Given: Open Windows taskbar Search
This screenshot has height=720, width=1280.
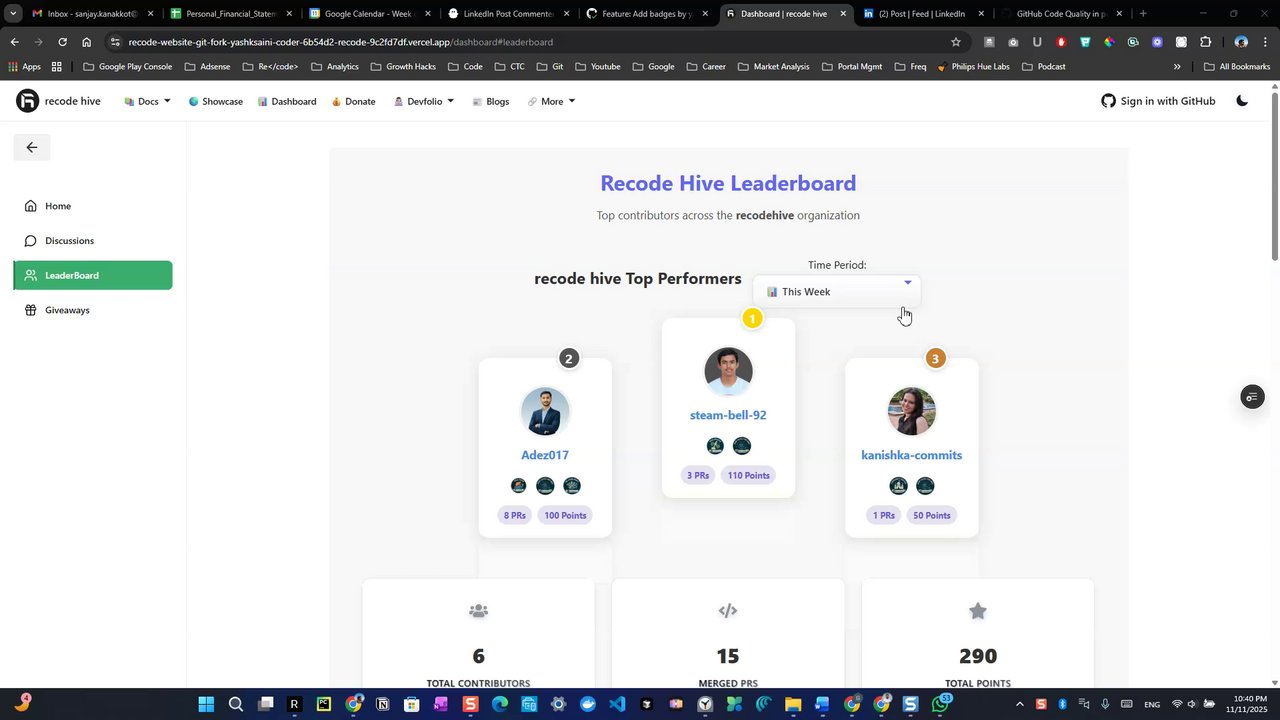Looking at the screenshot, I should (x=236, y=704).
